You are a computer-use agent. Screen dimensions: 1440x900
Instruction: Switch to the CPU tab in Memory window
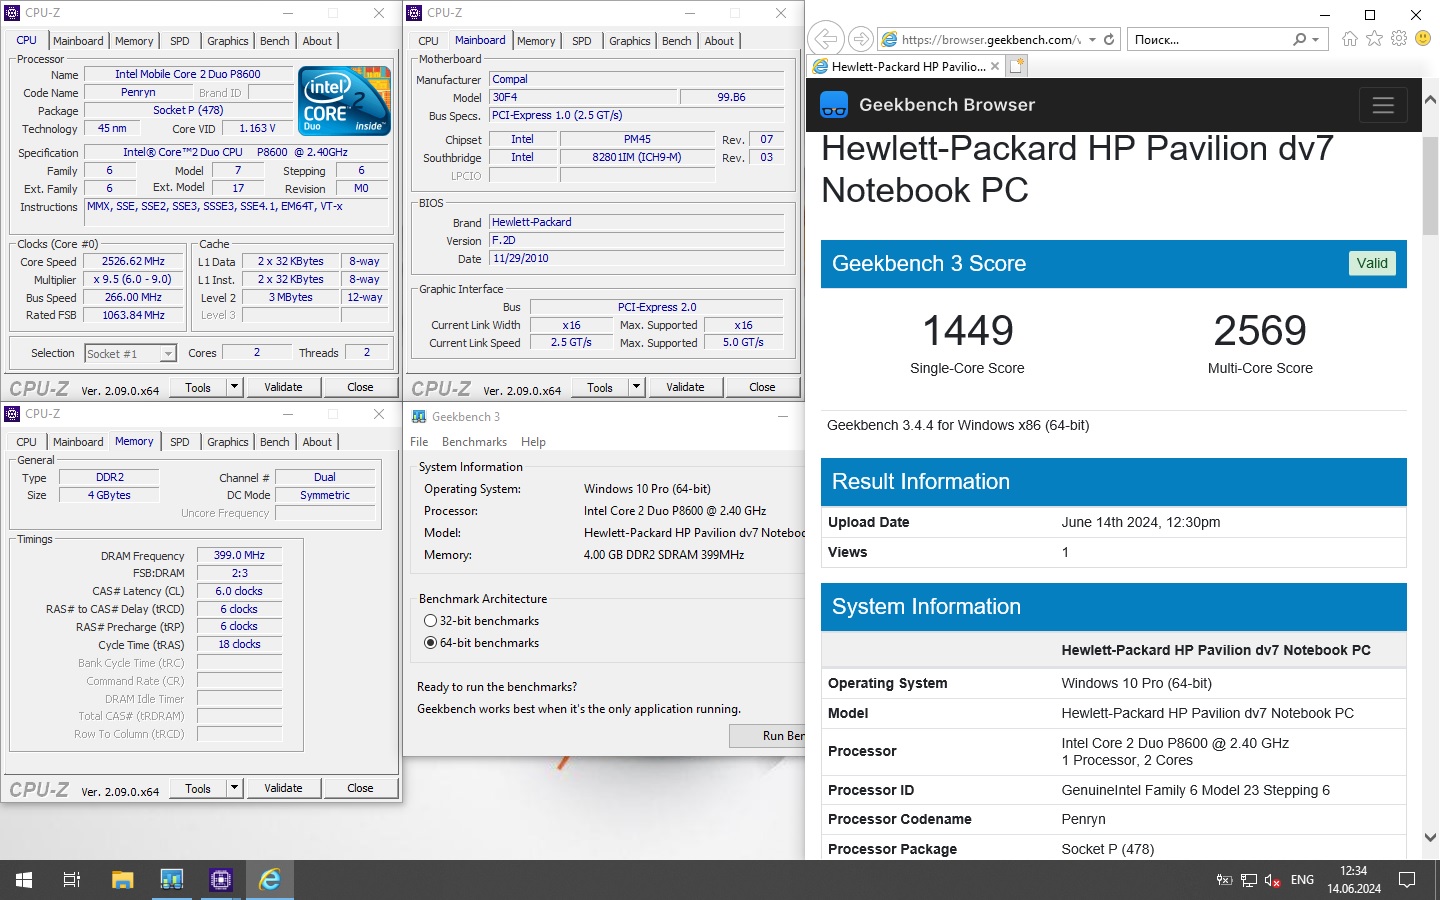coord(26,442)
